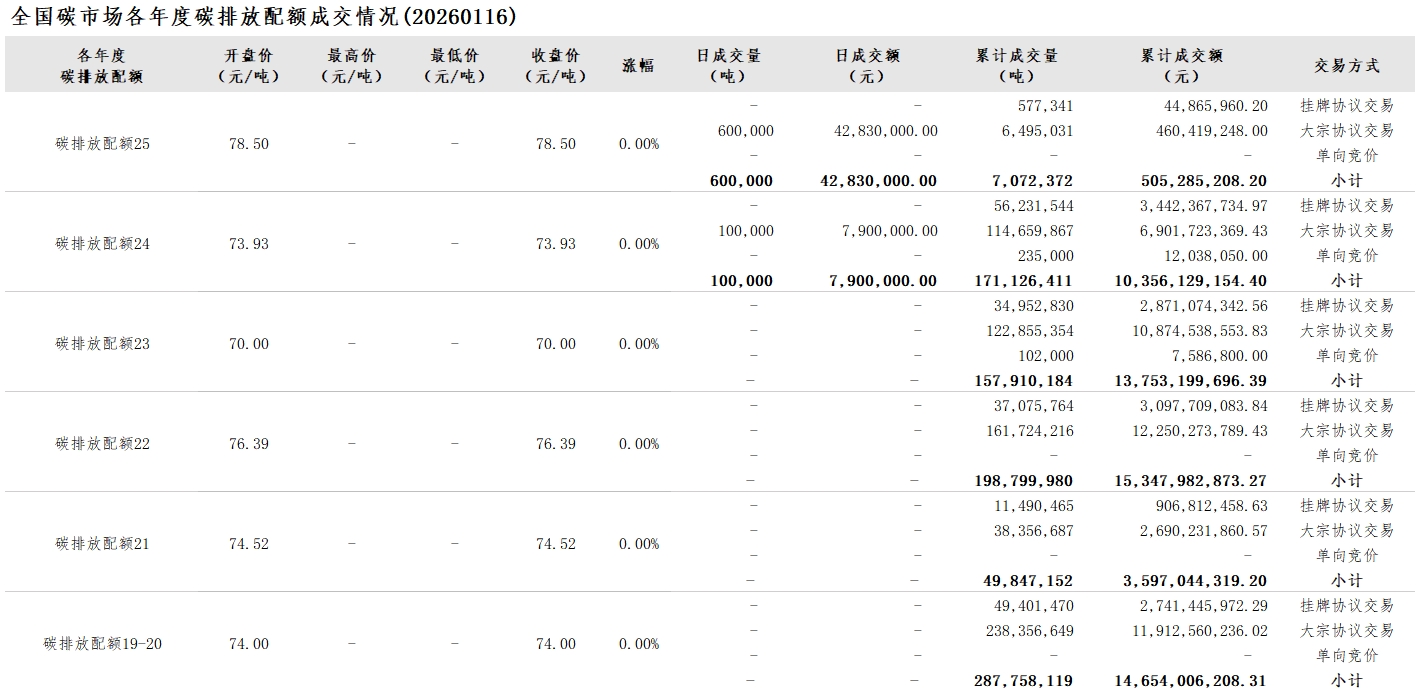
Task: Select the 碳排放配额23 row label
Action: pyautogui.click(x=103, y=344)
